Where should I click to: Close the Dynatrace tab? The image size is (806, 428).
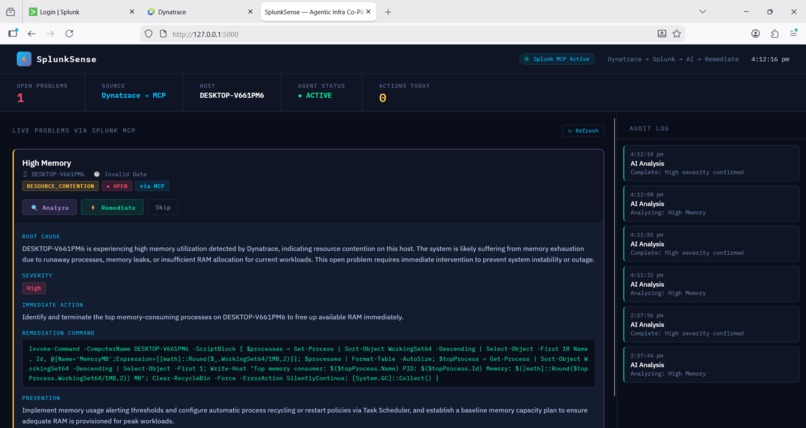click(x=250, y=12)
